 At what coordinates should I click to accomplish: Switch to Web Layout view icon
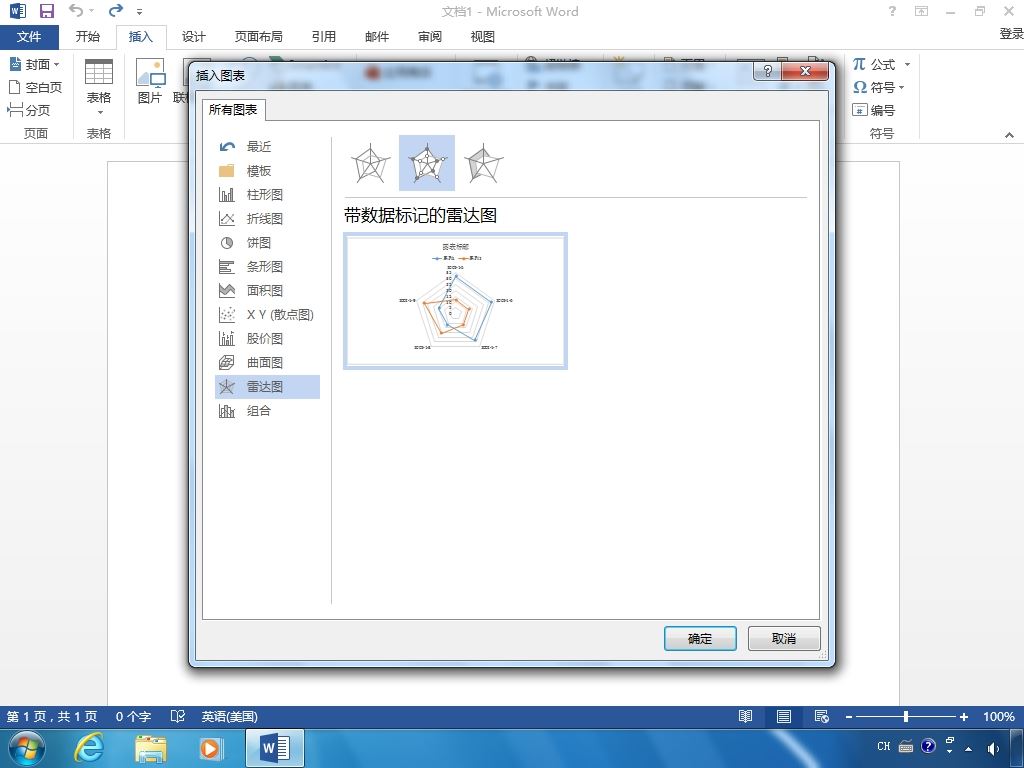tap(822, 716)
